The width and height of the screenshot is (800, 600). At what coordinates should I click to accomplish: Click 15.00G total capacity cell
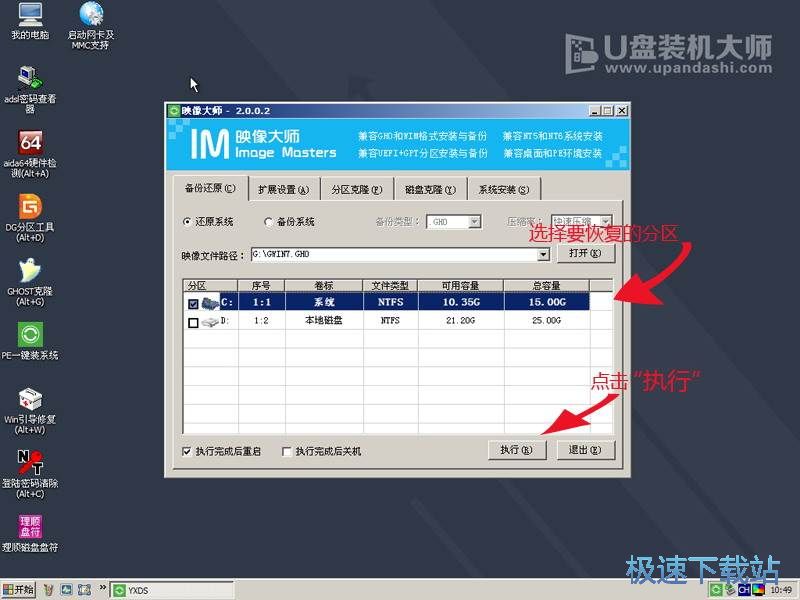click(547, 302)
